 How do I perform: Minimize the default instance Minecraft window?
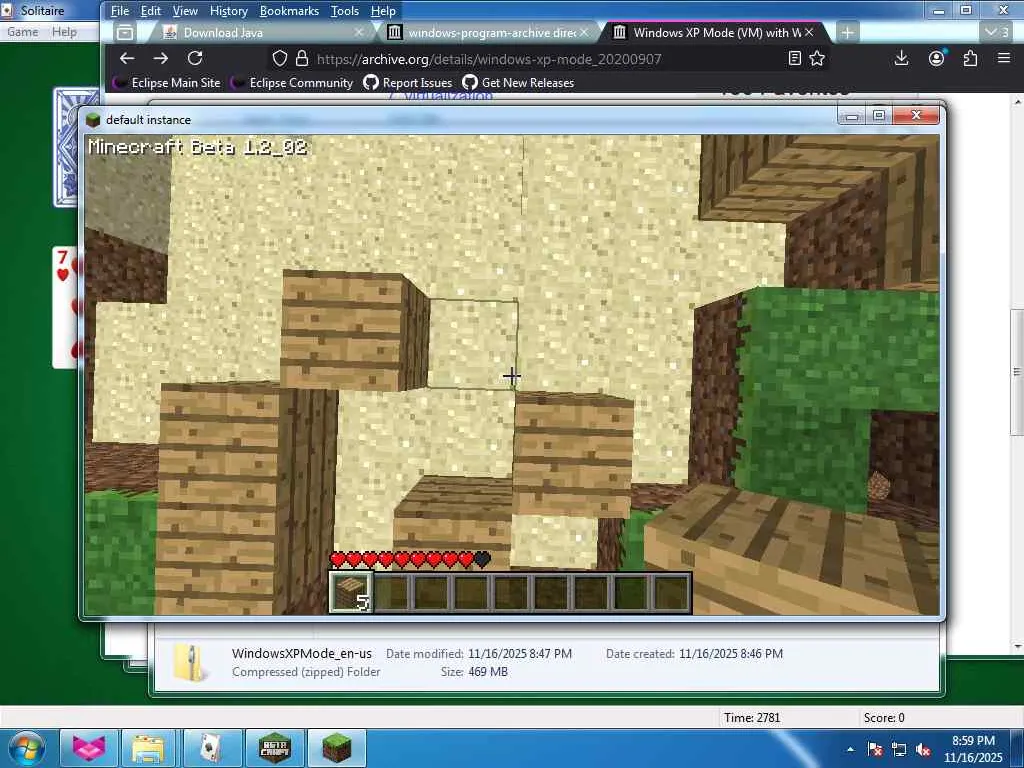pos(852,116)
